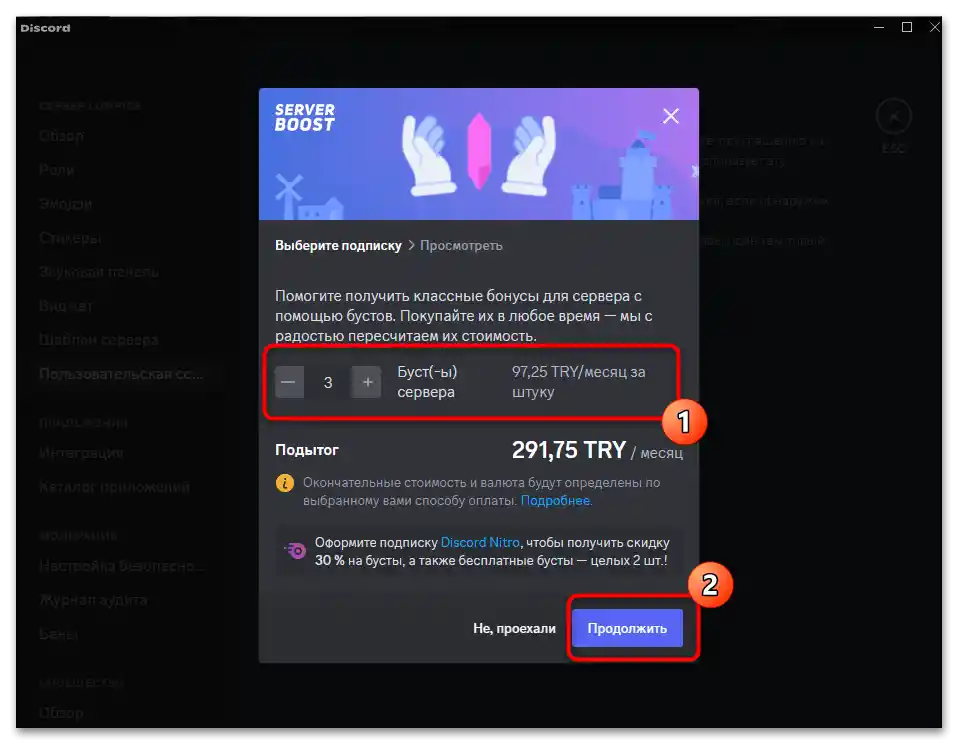Open Эмодзи in background settings sidebar

(65, 203)
